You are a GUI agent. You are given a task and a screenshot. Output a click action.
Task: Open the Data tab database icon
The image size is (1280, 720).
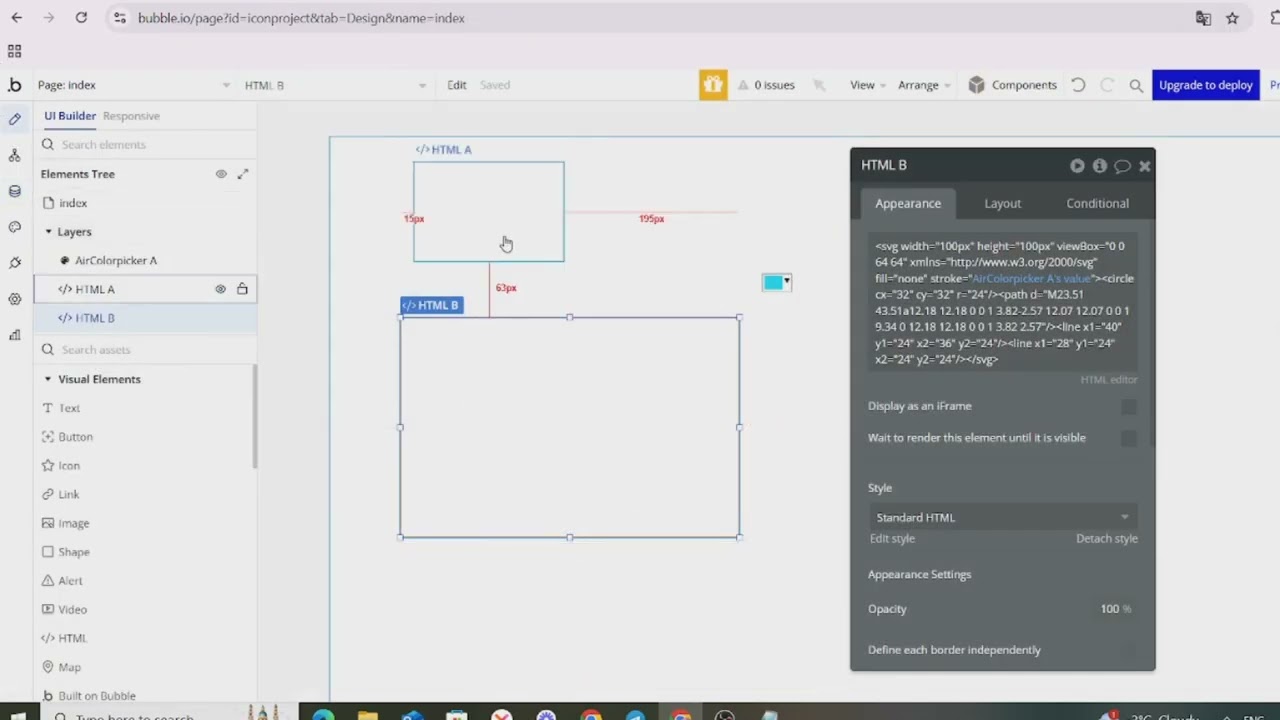tap(14, 191)
